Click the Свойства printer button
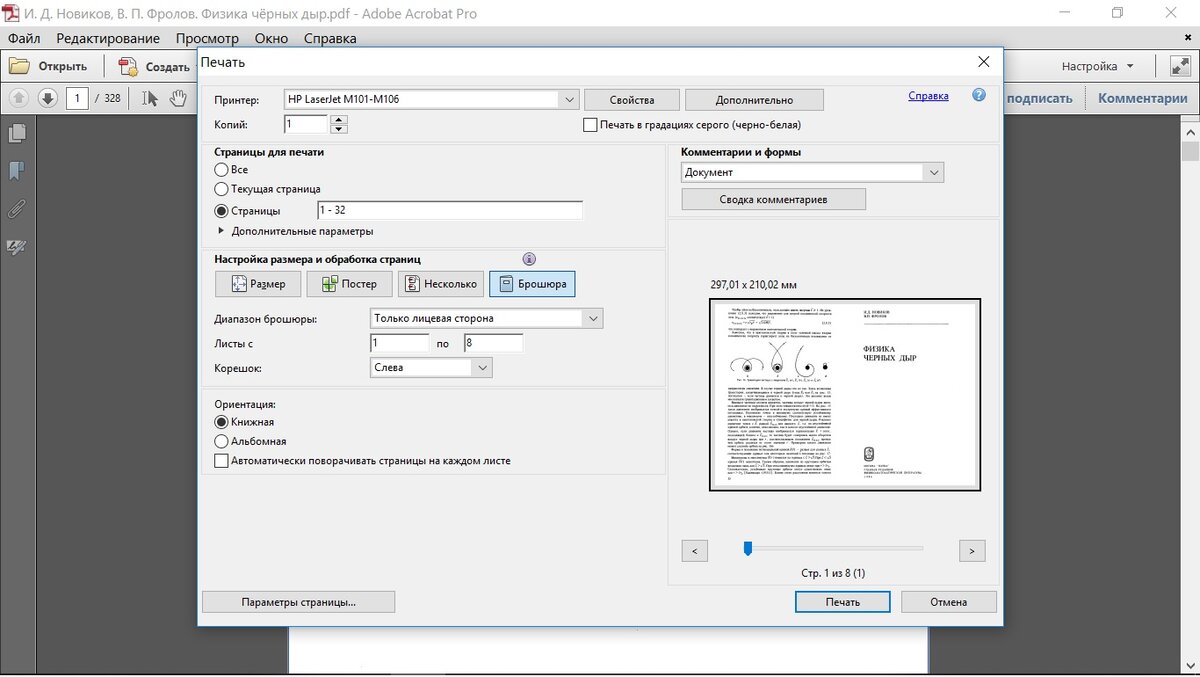This screenshot has width=1200, height=677. click(631, 100)
